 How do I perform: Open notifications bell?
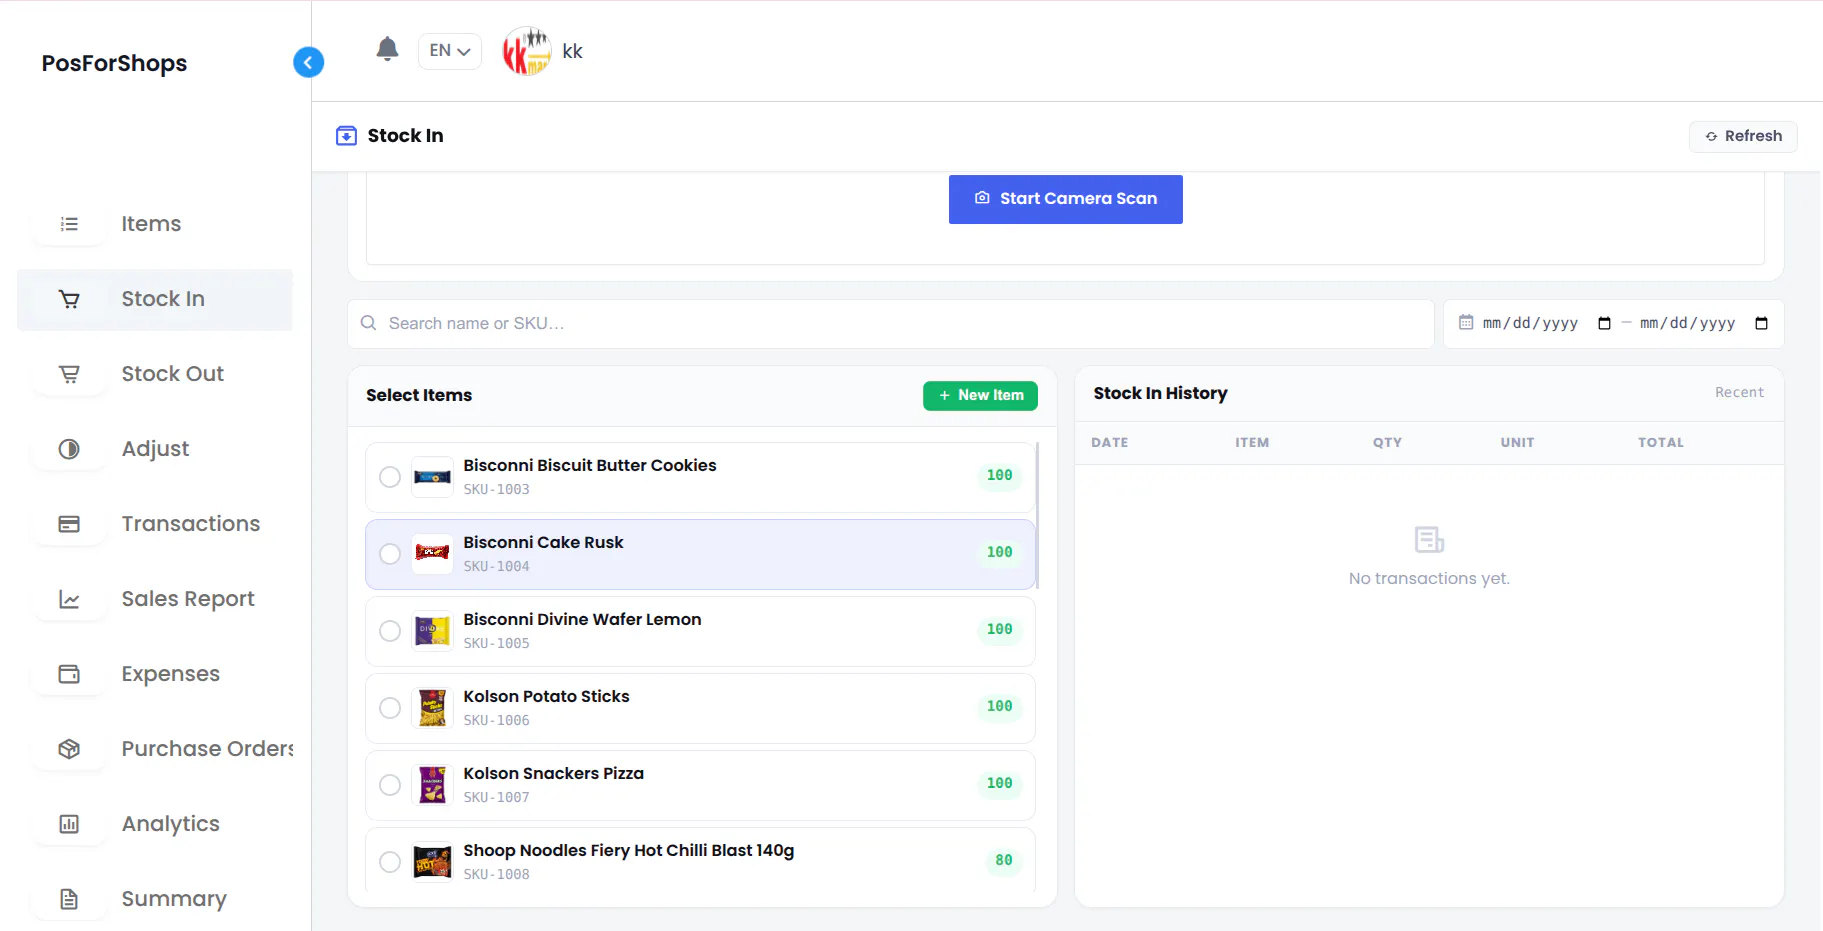387,49
